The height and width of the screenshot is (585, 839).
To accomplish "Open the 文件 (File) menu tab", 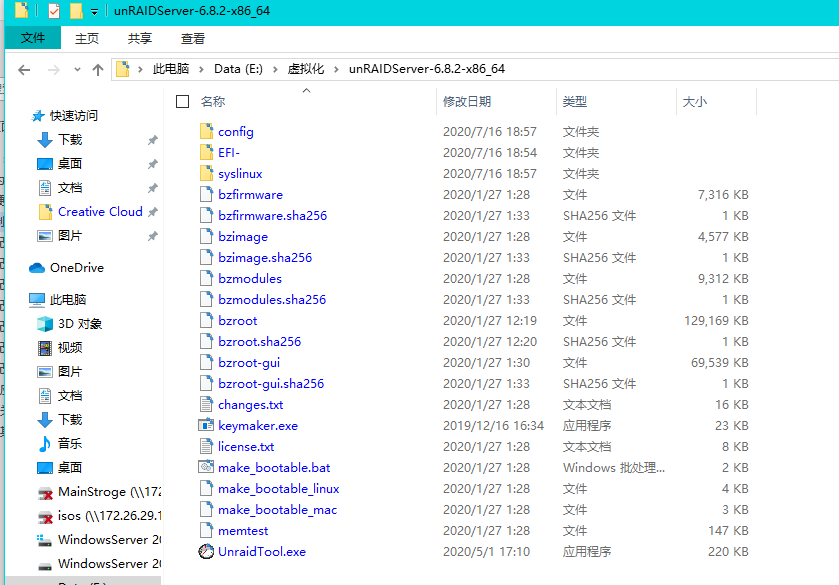I will (x=33, y=38).
